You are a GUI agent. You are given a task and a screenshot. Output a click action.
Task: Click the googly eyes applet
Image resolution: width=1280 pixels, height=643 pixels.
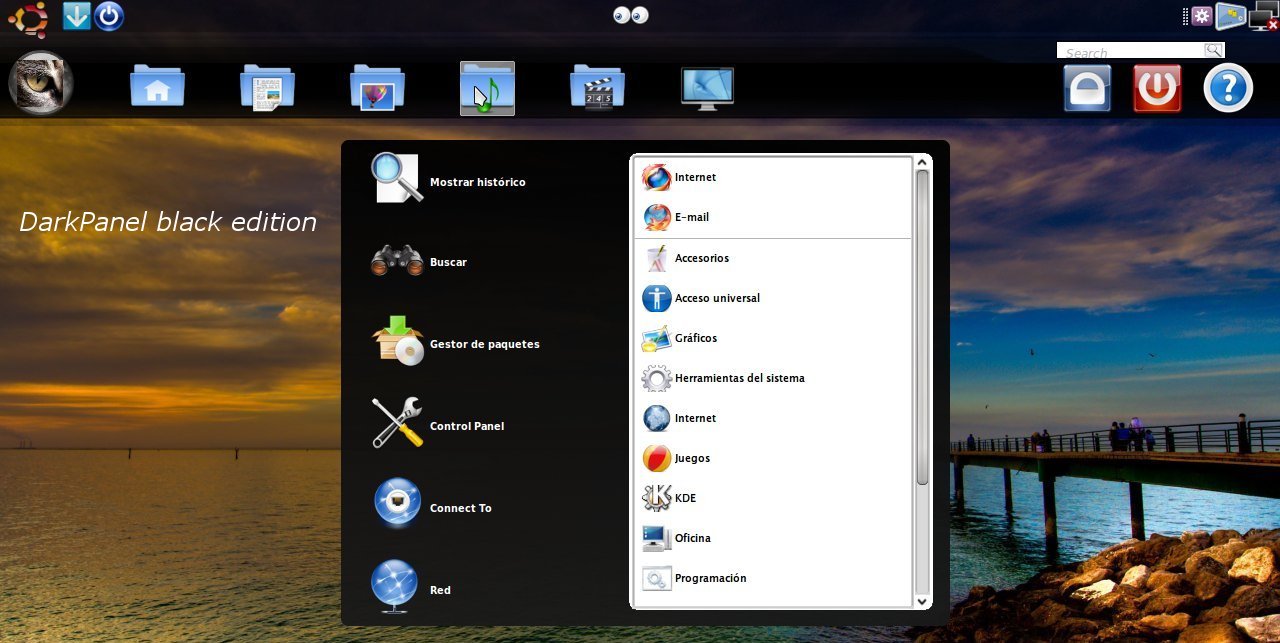click(631, 15)
